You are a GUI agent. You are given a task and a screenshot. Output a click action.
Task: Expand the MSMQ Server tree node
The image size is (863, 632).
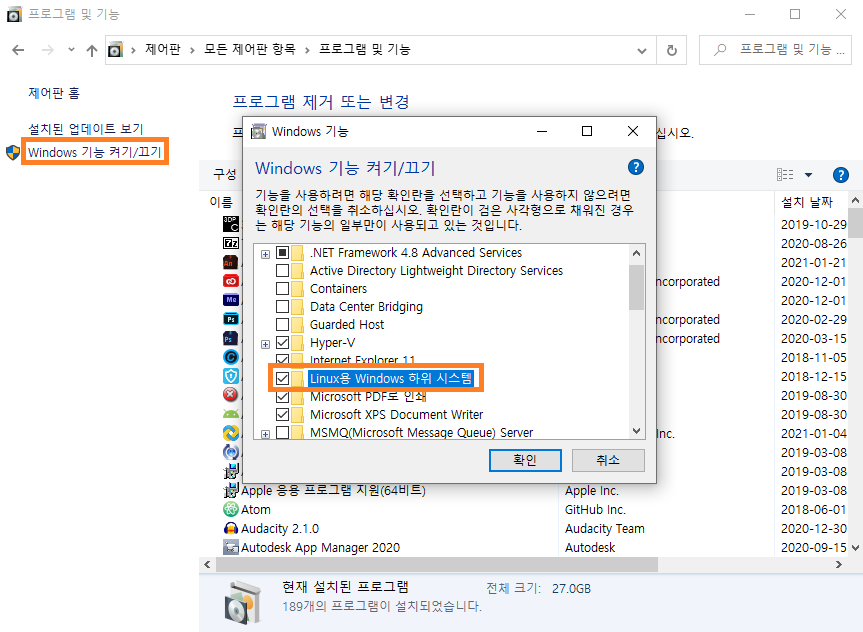265,434
